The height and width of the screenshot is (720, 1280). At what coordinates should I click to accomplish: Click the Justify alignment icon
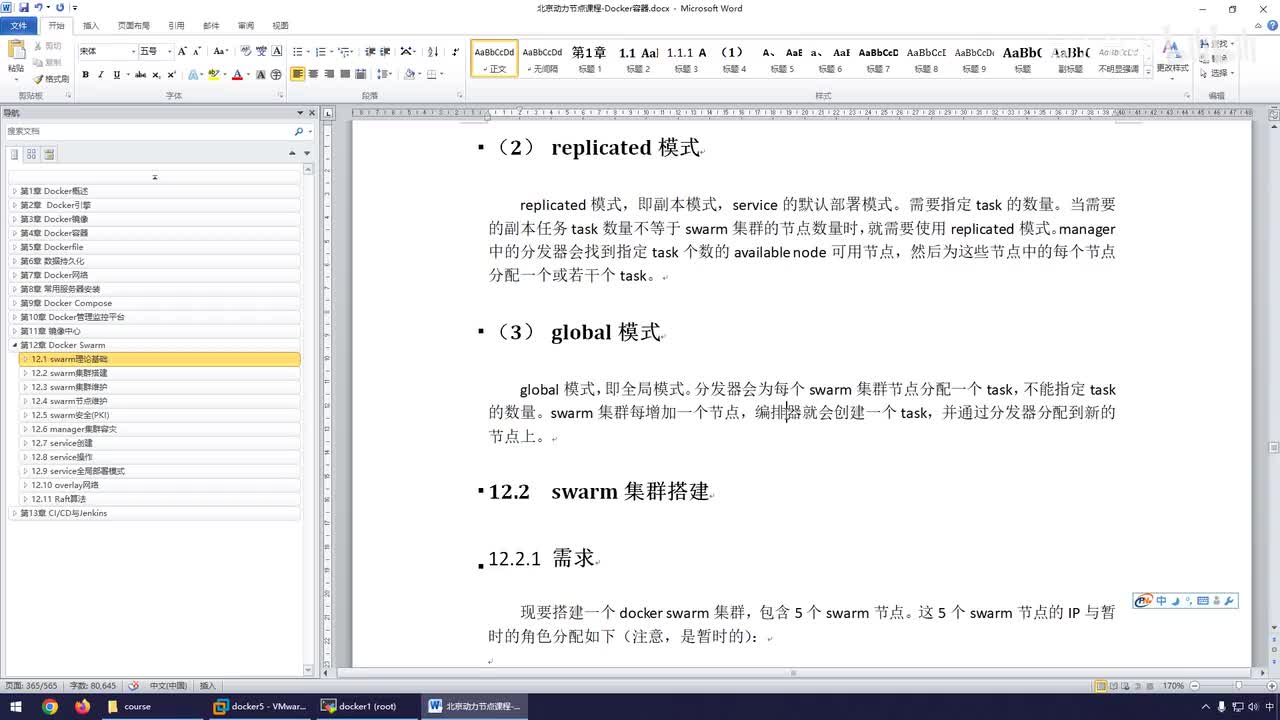click(x=345, y=74)
